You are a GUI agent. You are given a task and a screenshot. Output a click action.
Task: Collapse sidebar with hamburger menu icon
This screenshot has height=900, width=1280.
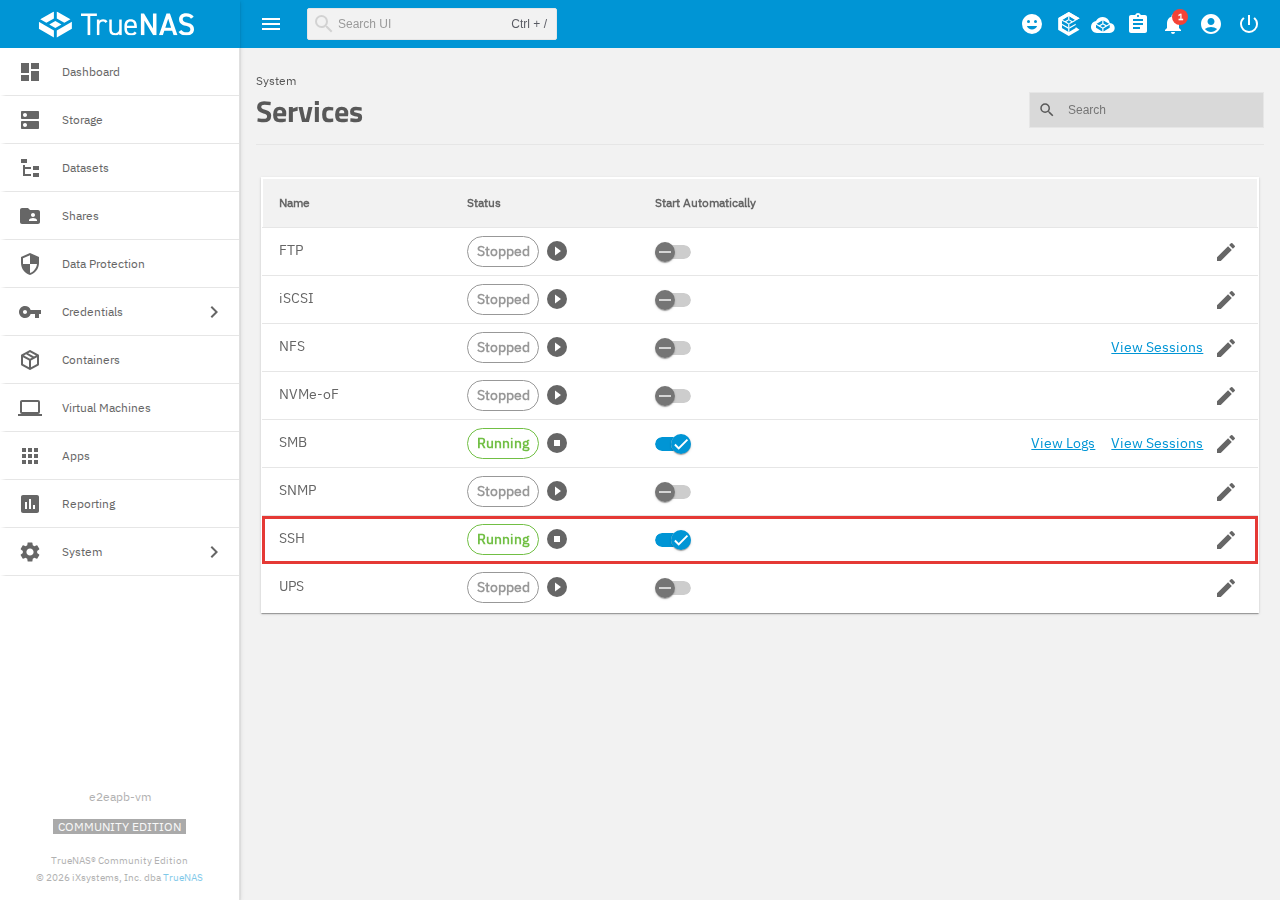[x=271, y=24]
